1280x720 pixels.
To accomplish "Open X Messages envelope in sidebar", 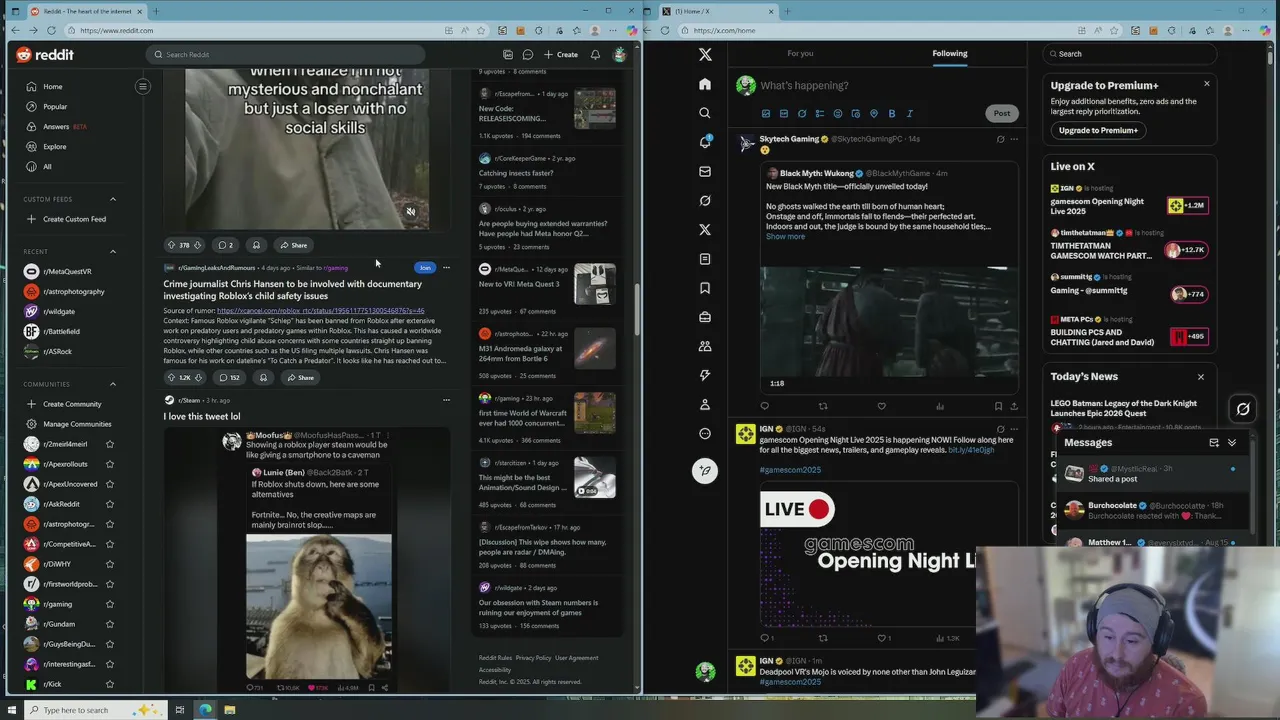I will [x=705, y=171].
